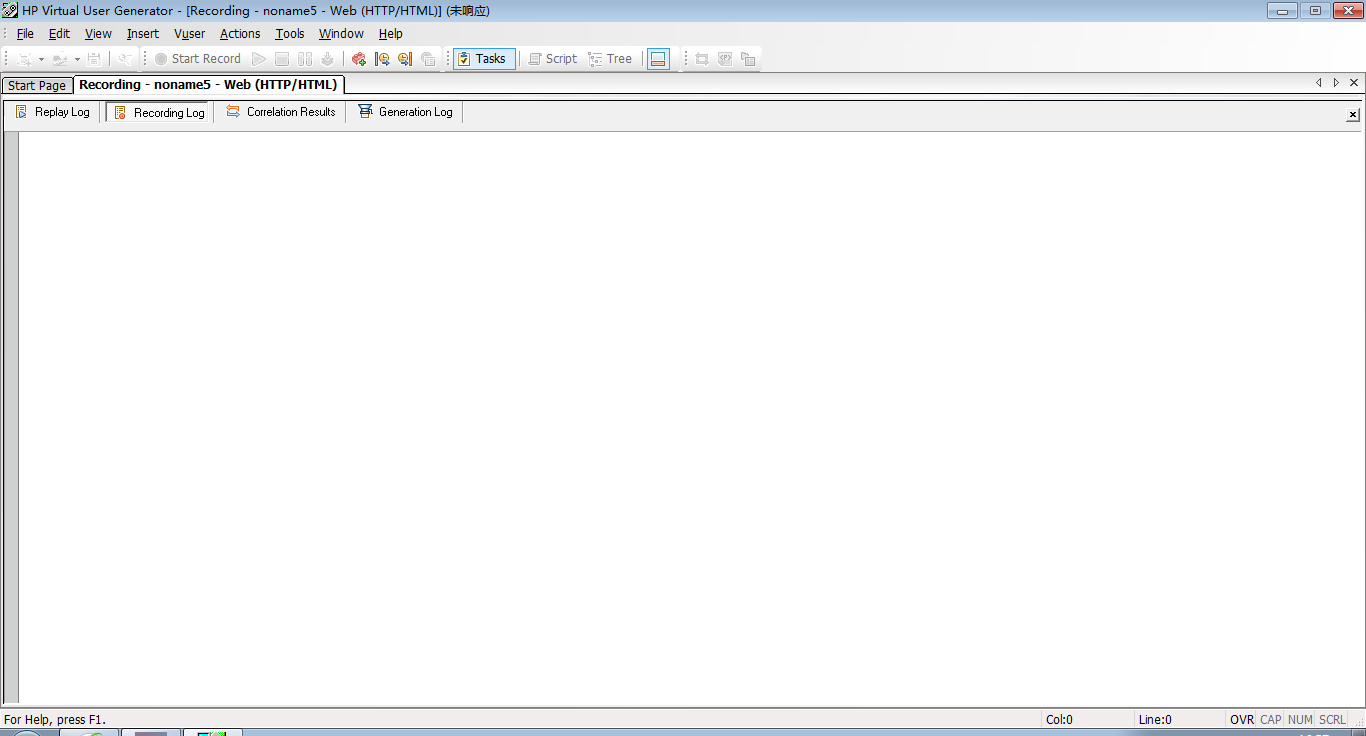Open the Window menu

(341, 34)
